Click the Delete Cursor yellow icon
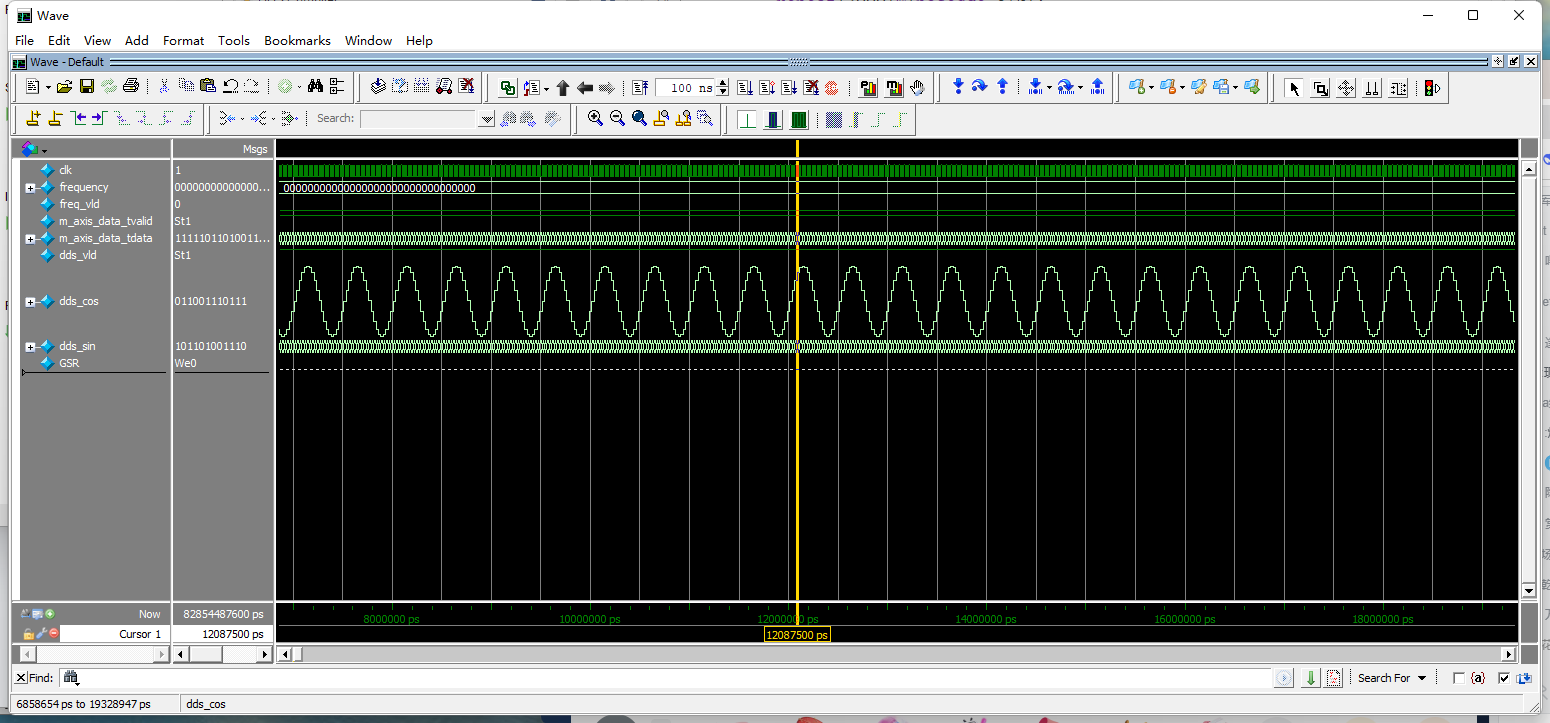This screenshot has height=723, width=1550. [56, 118]
